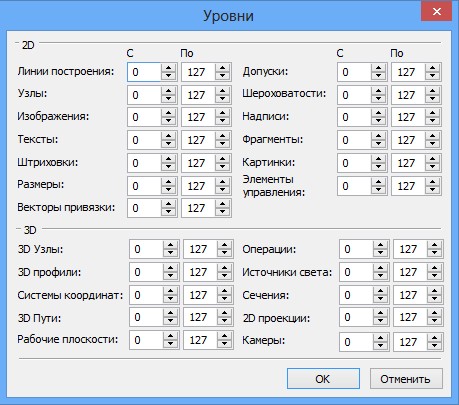Select the Размеры 'По' value field

[x=199, y=186]
